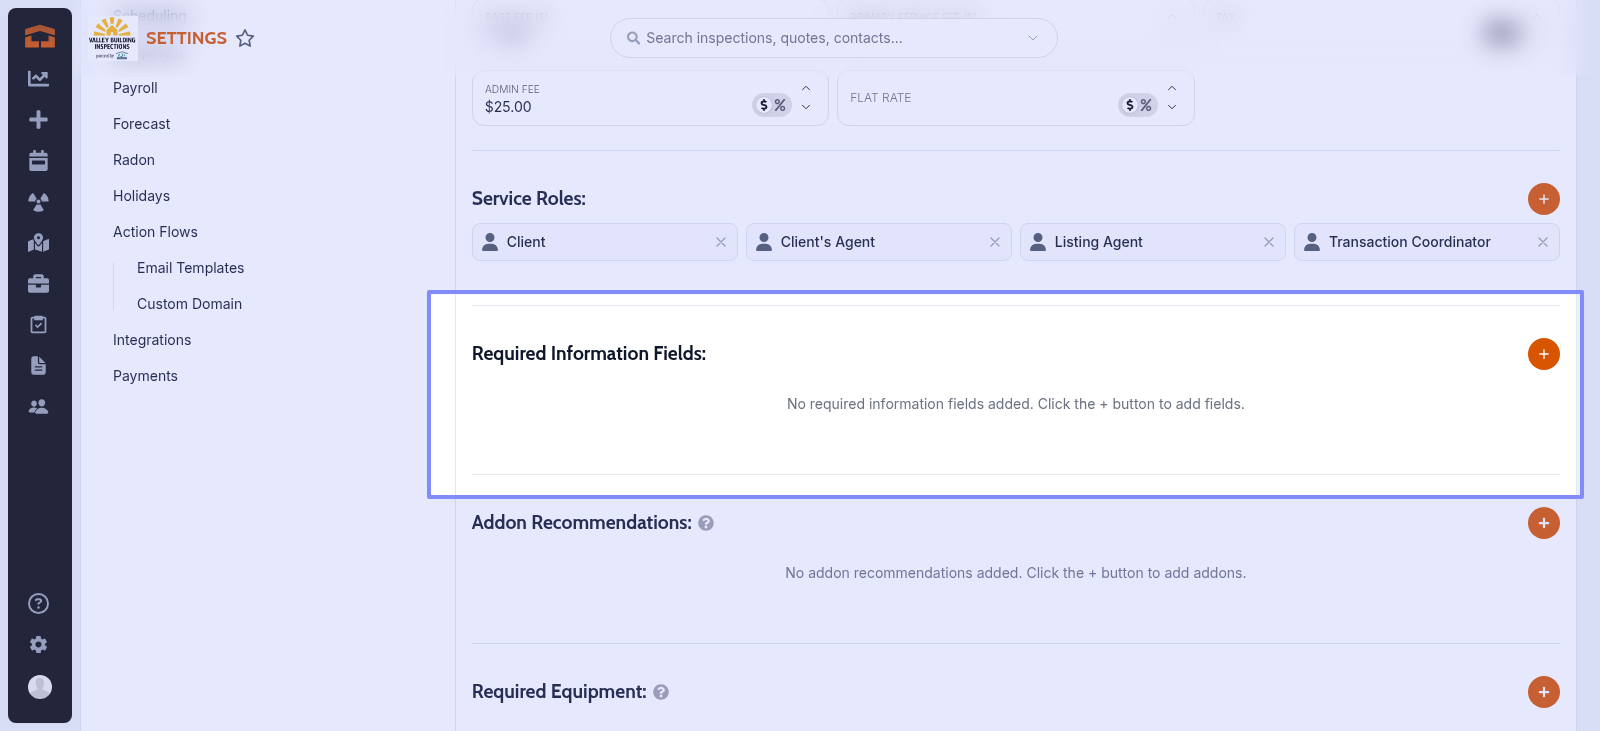Open the clipboard checklist icon in sidebar
This screenshot has width=1600, height=731.
pyautogui.click(x=39, y=325)
